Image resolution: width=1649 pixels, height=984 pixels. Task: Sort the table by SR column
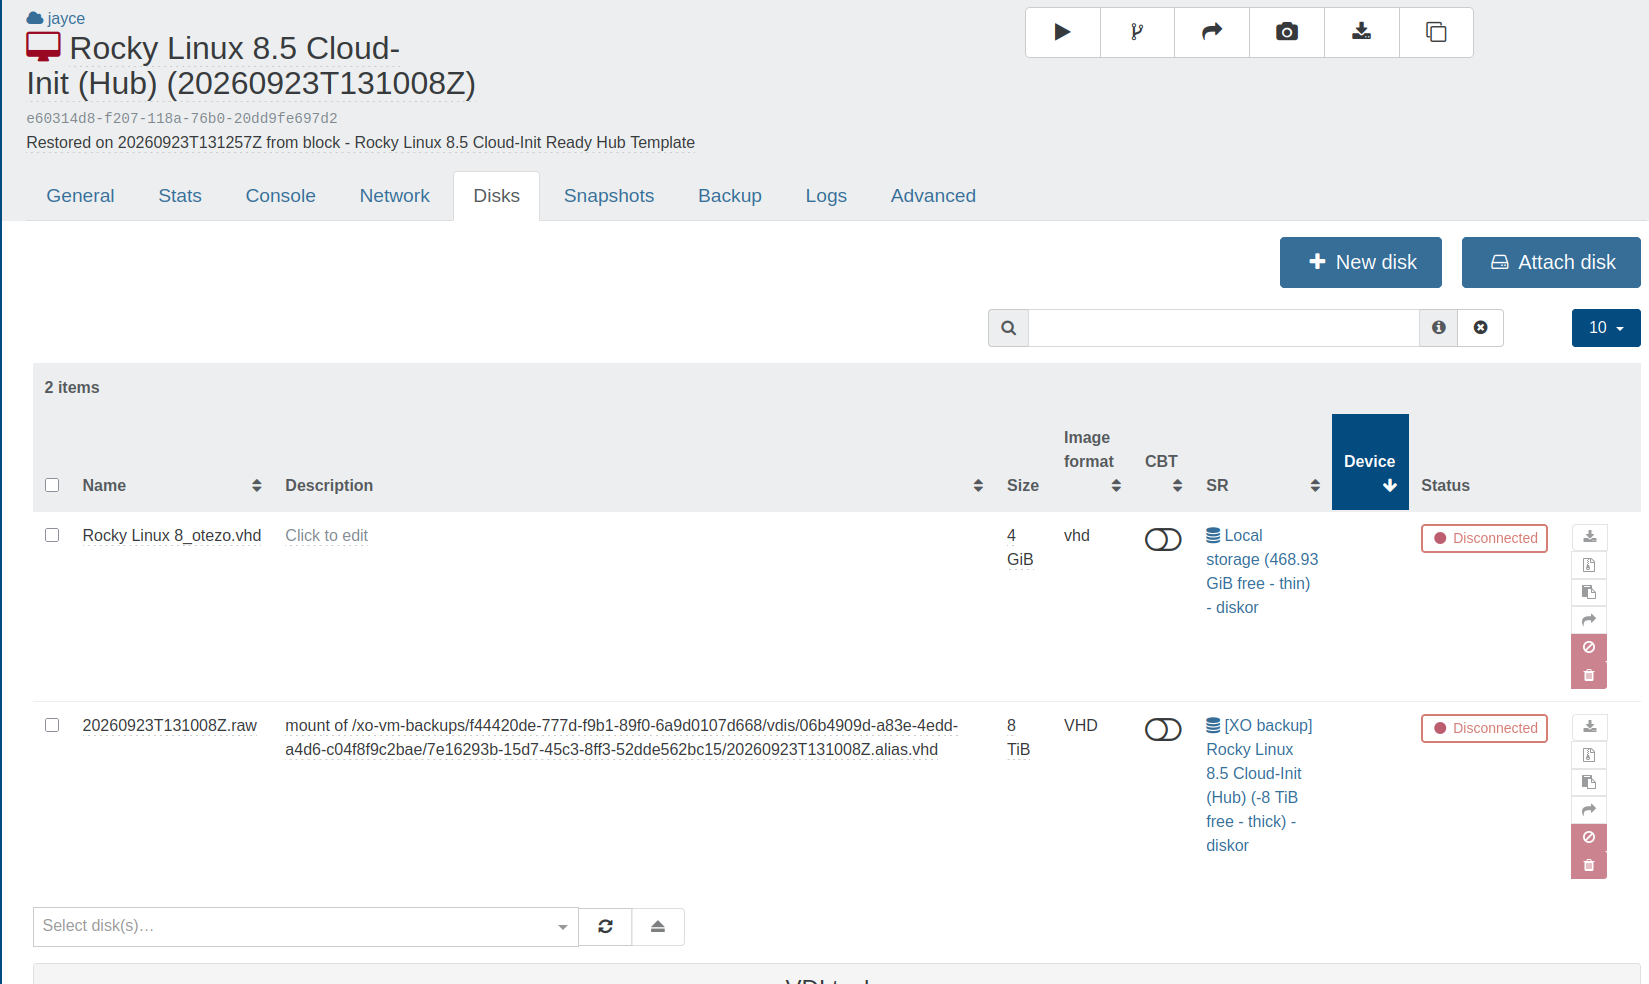(1263, 485)
